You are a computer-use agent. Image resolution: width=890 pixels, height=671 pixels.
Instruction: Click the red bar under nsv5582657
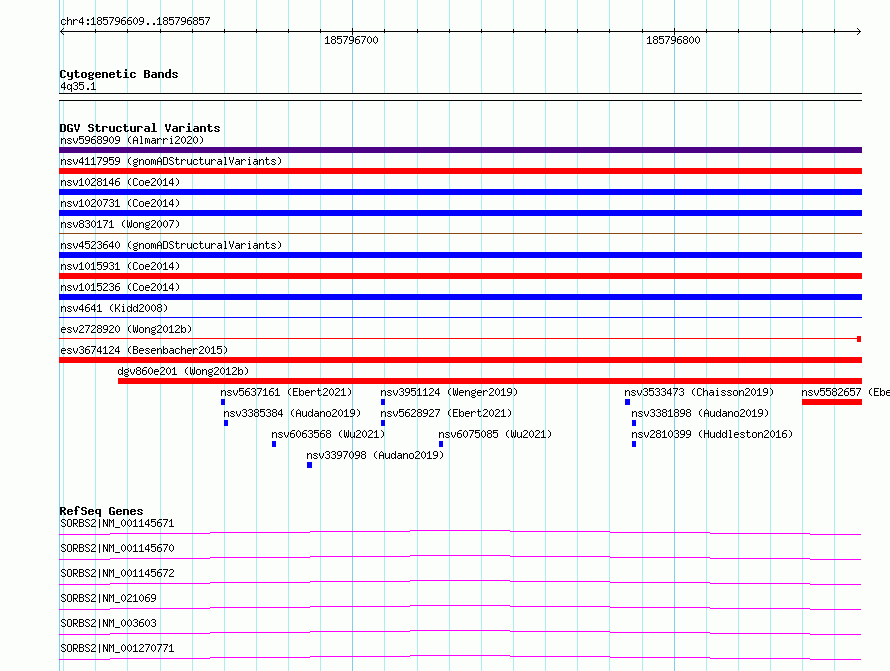[832, 402]
